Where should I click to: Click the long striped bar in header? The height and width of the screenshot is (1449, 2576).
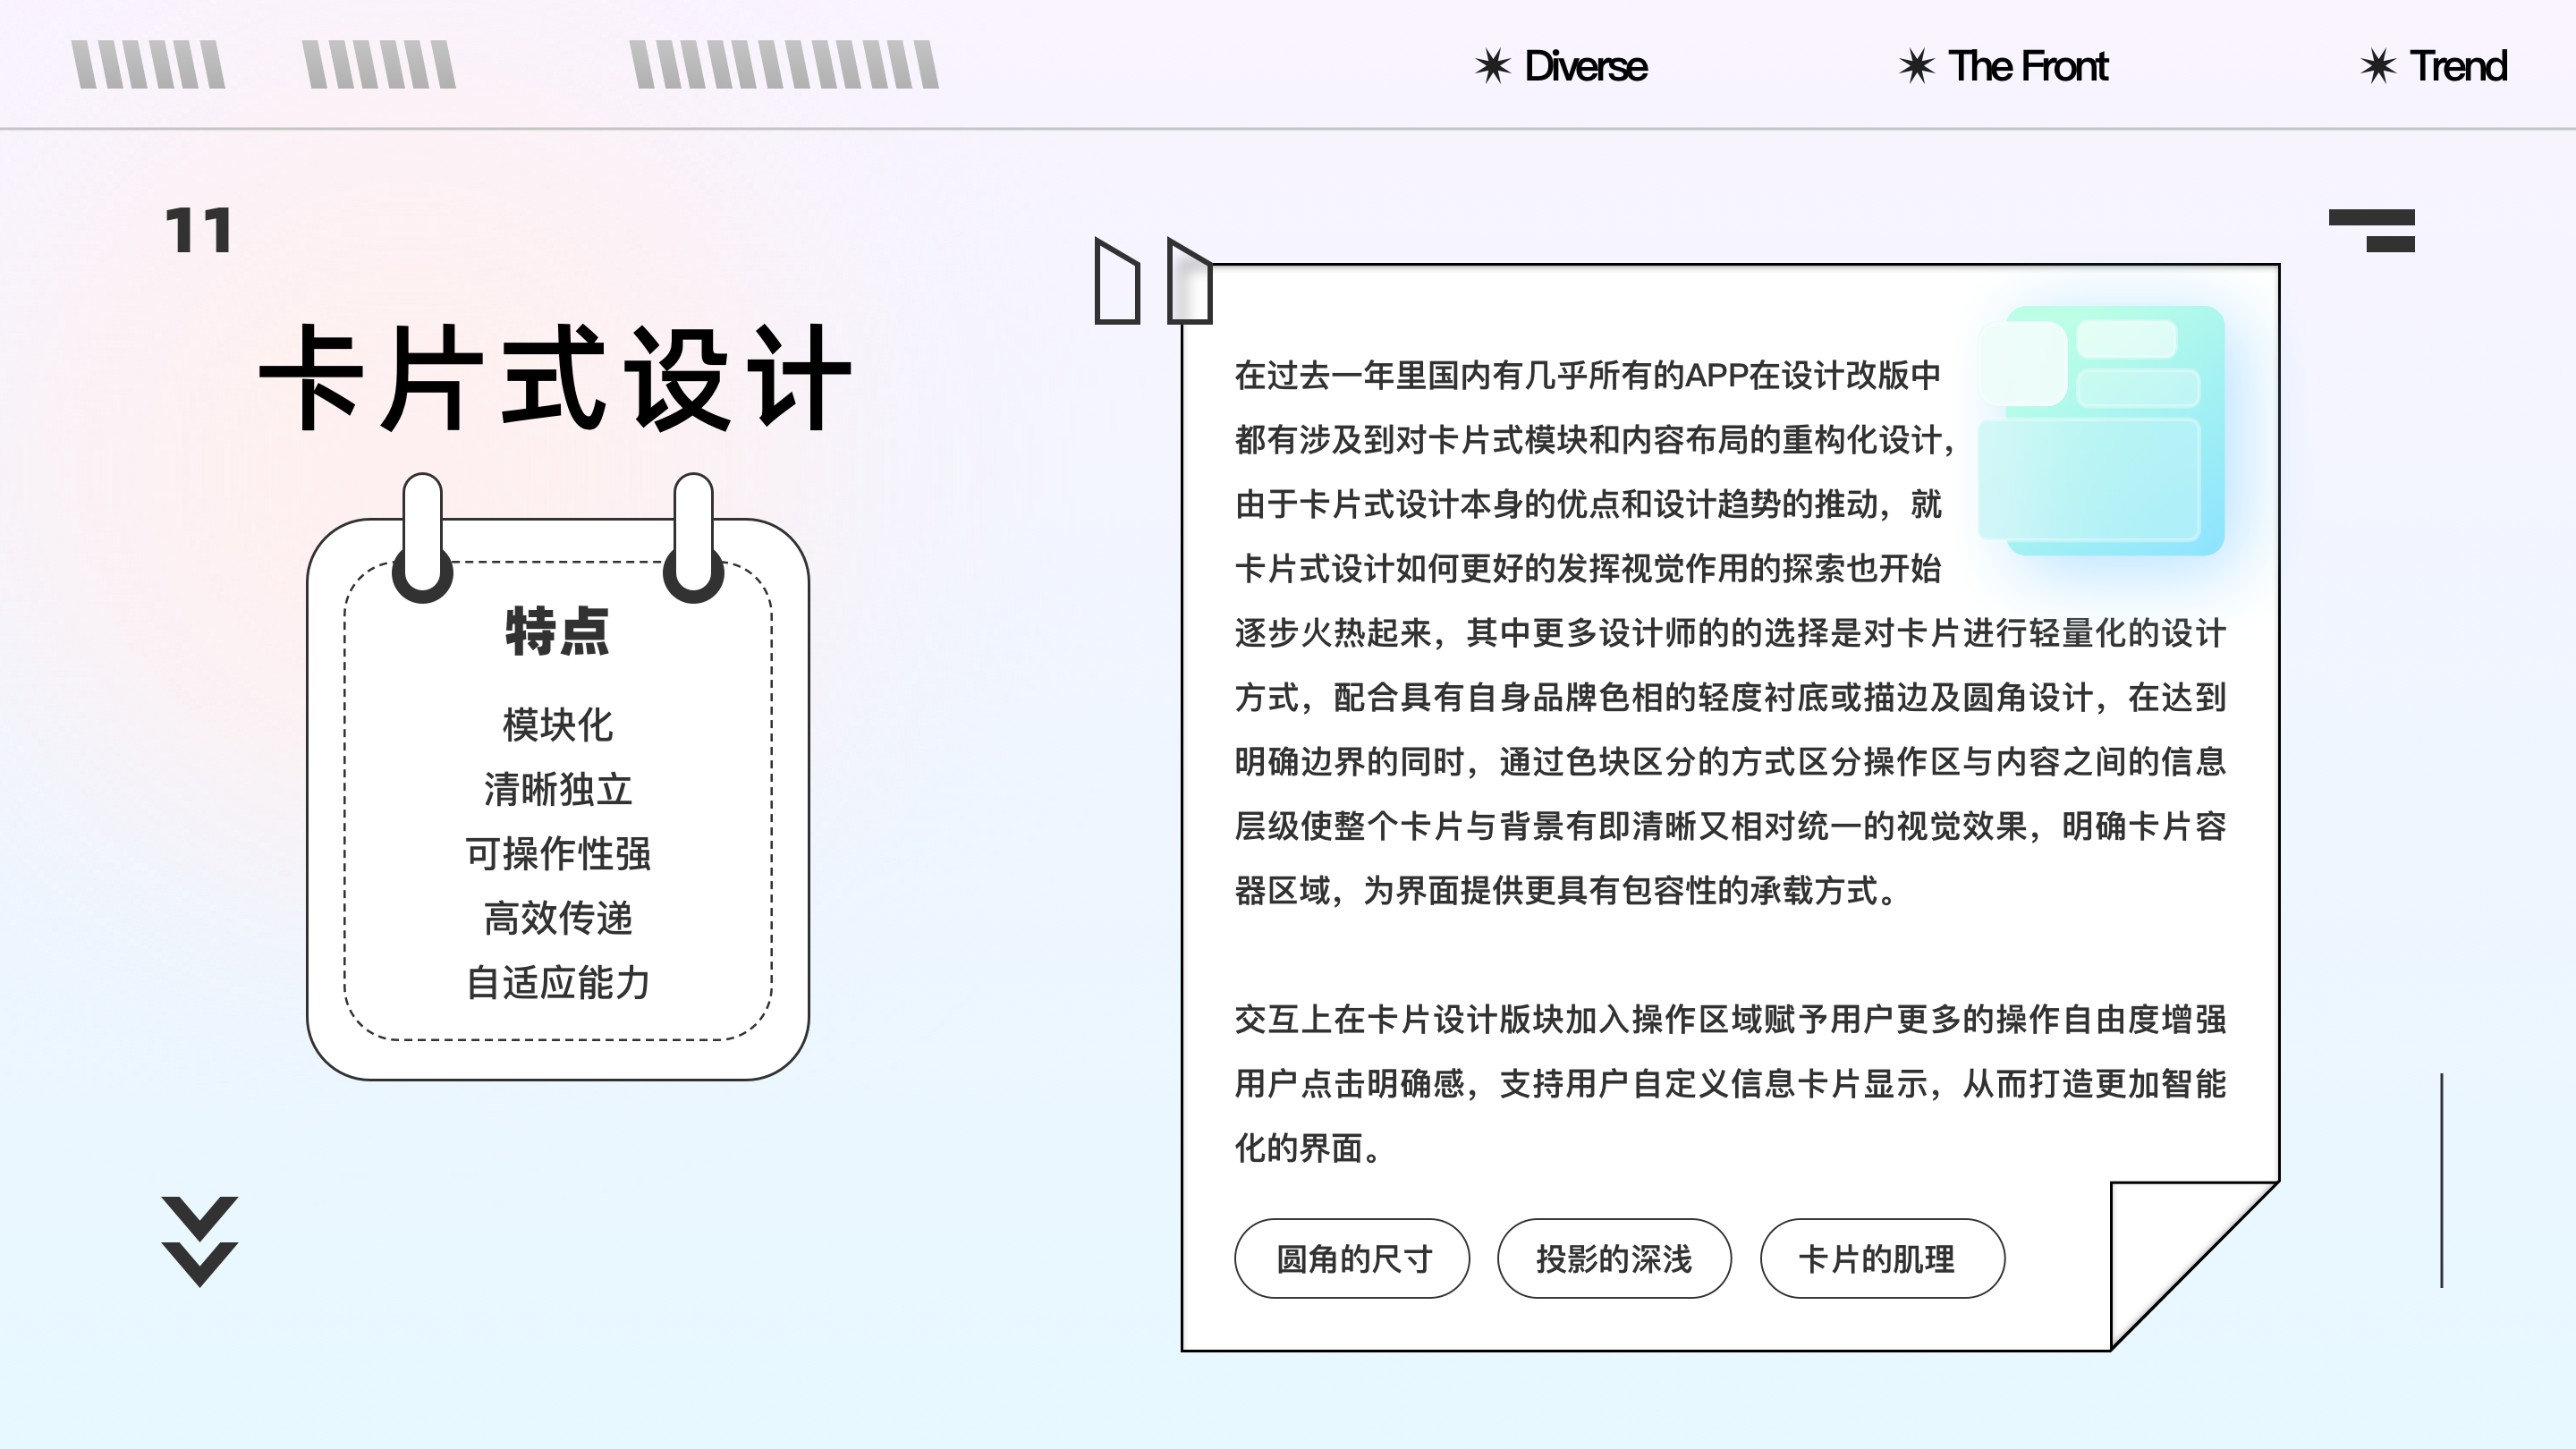tap(784, 65)
